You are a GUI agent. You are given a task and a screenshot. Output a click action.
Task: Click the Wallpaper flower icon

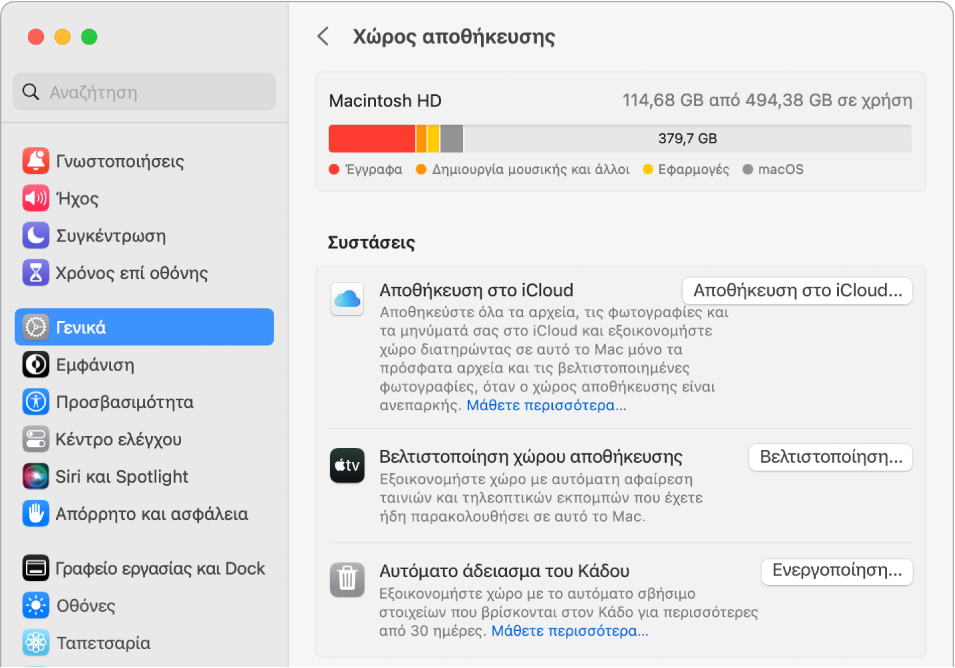[36, 643]
